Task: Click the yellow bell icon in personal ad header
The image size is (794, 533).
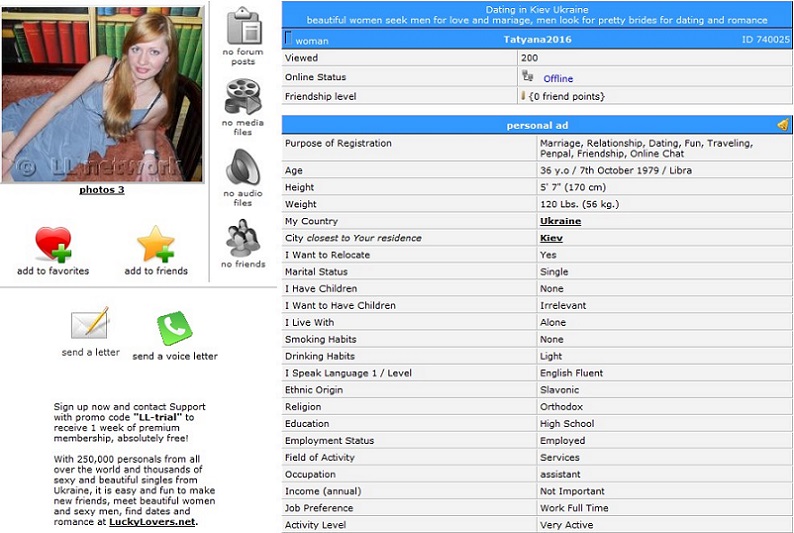Action: pyautogui.click(x=783, y=125)
